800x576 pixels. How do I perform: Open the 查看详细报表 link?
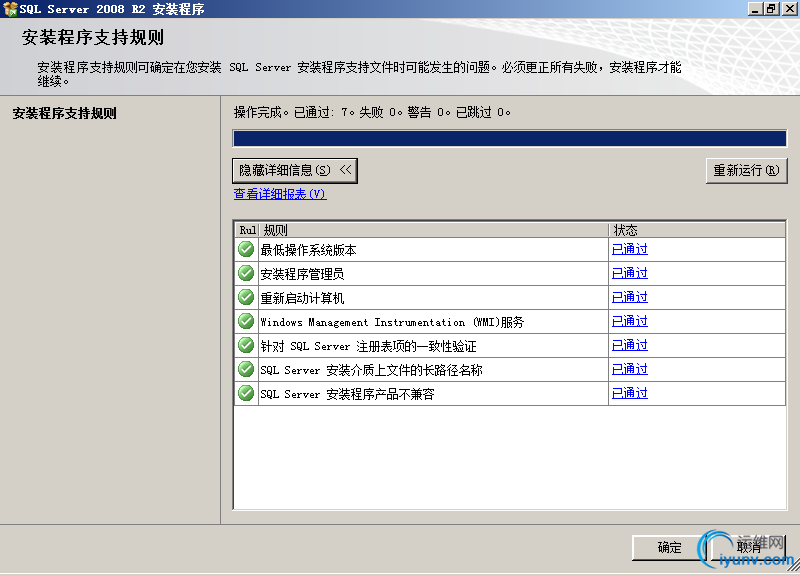(280, 194)
